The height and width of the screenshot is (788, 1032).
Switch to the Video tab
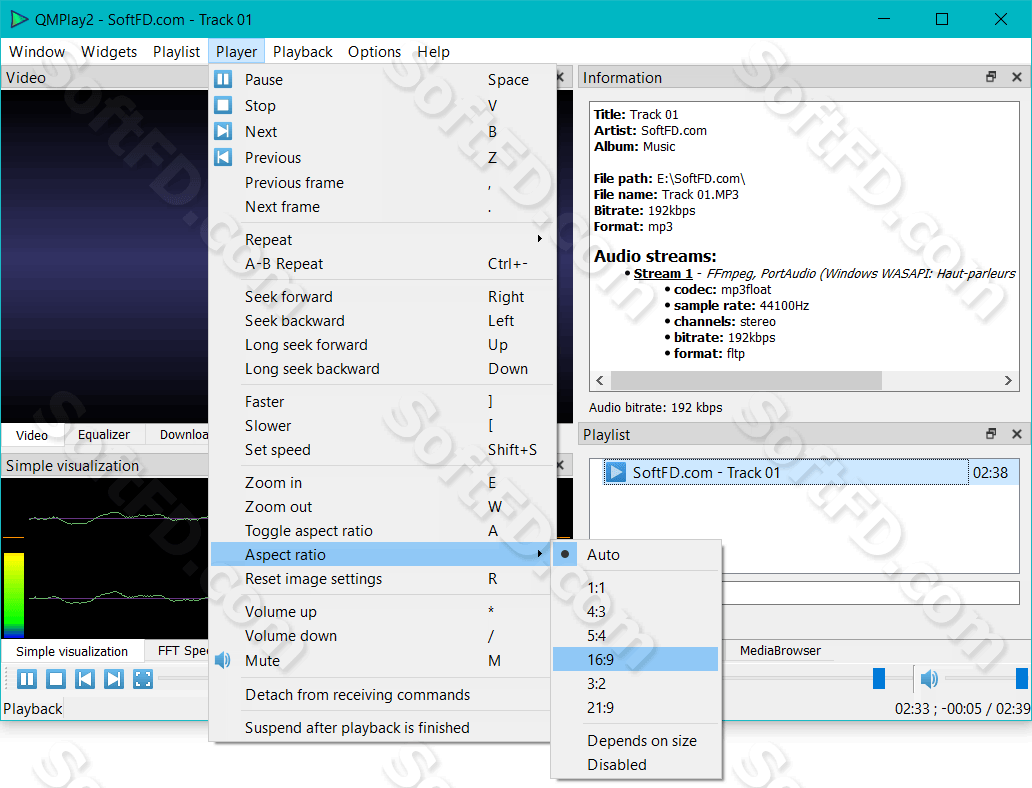32,434
